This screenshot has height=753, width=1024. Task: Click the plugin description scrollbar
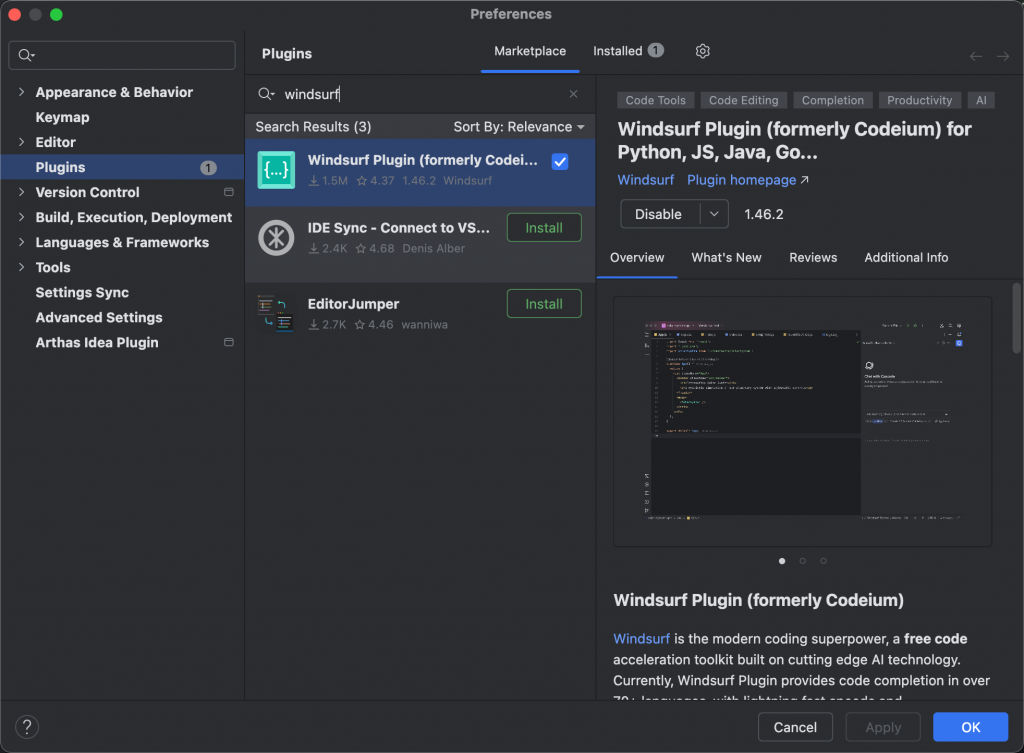point(1016,319)
